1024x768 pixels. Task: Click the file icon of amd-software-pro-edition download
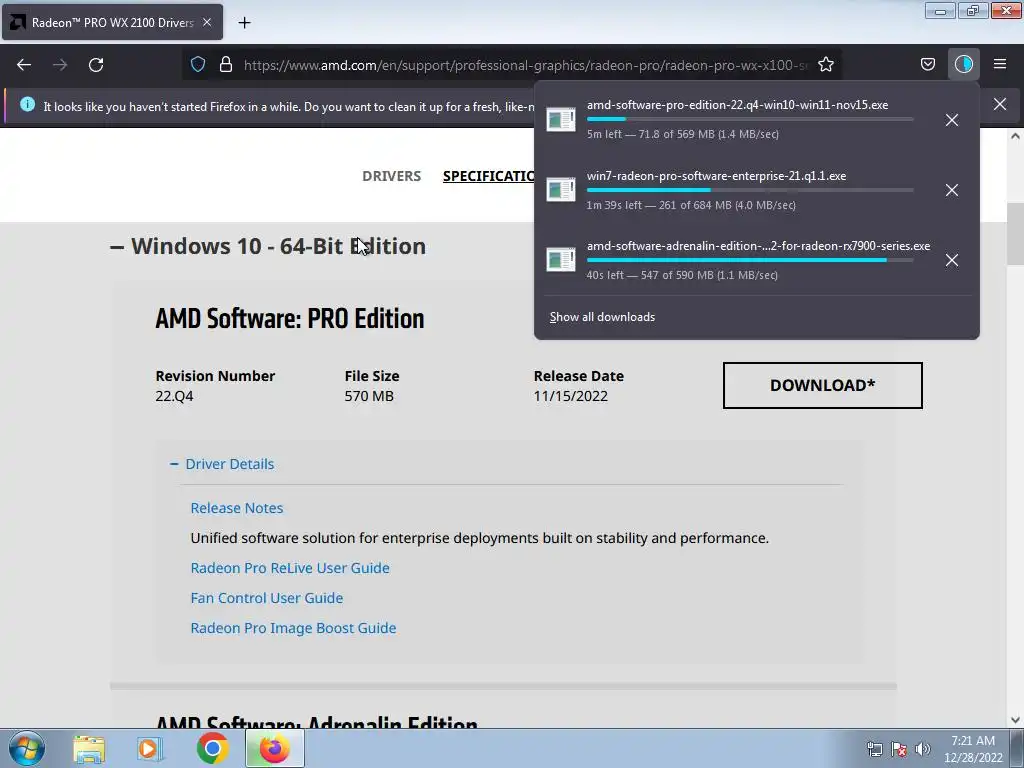561,120
